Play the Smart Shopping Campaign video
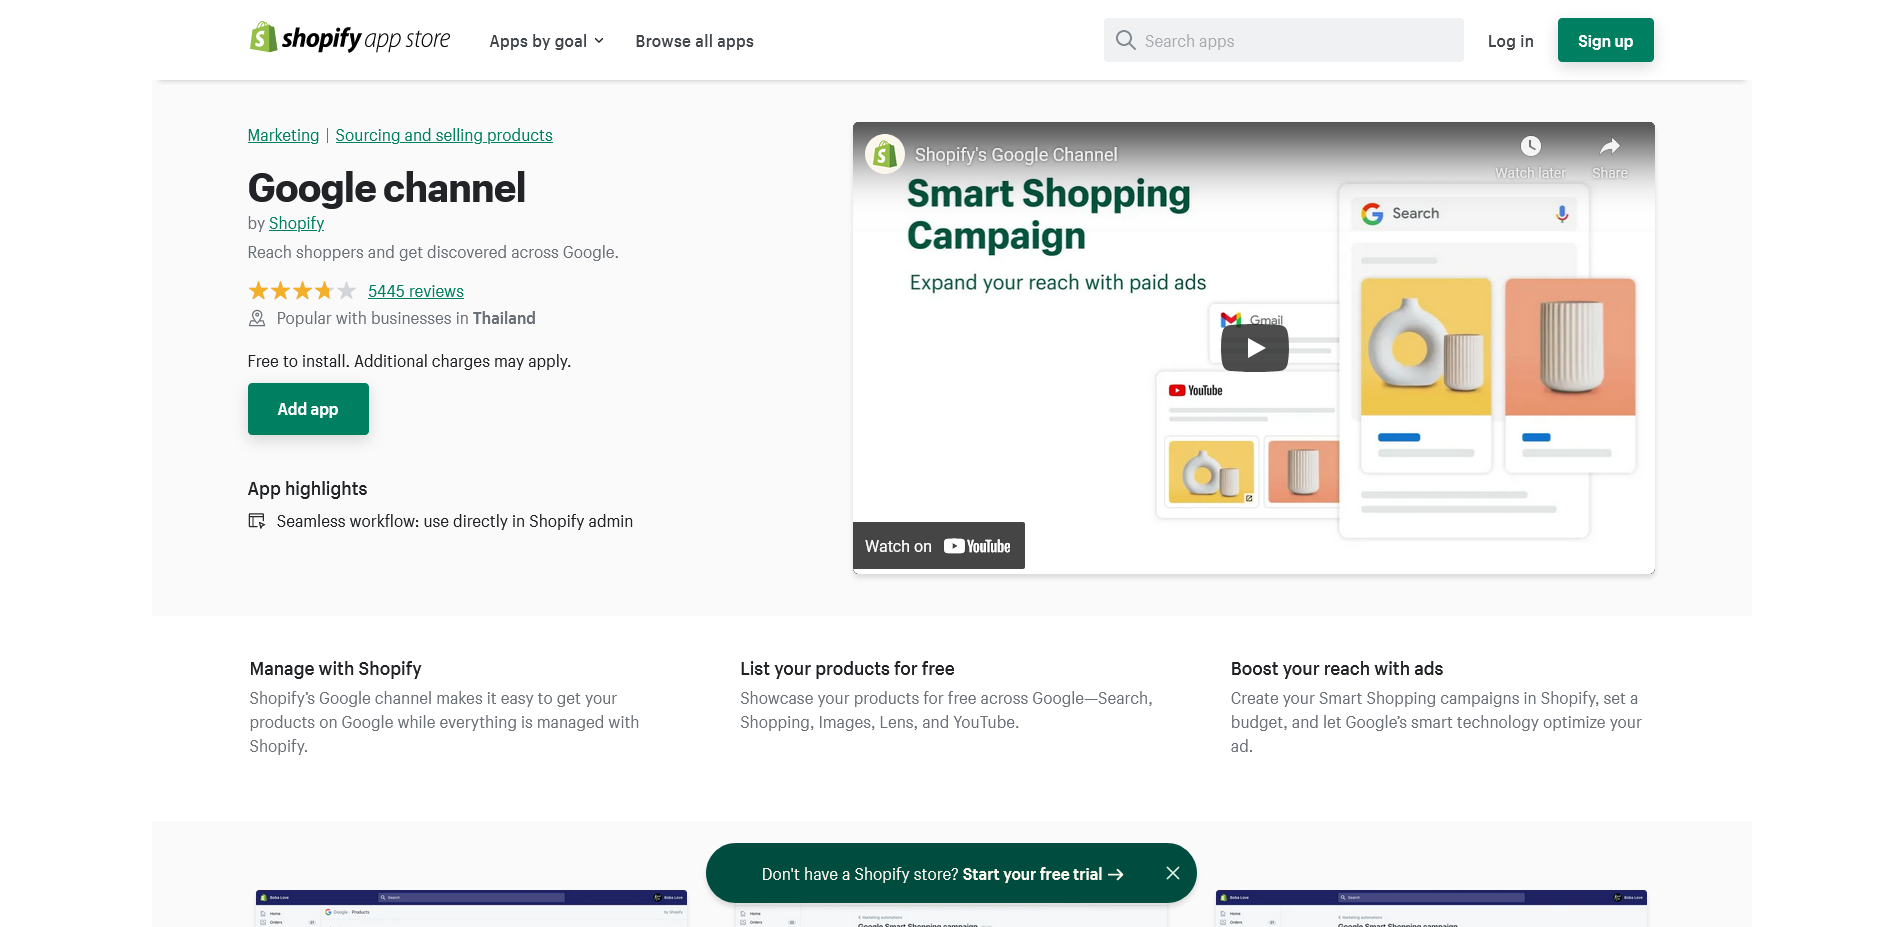 [1254, 348]
